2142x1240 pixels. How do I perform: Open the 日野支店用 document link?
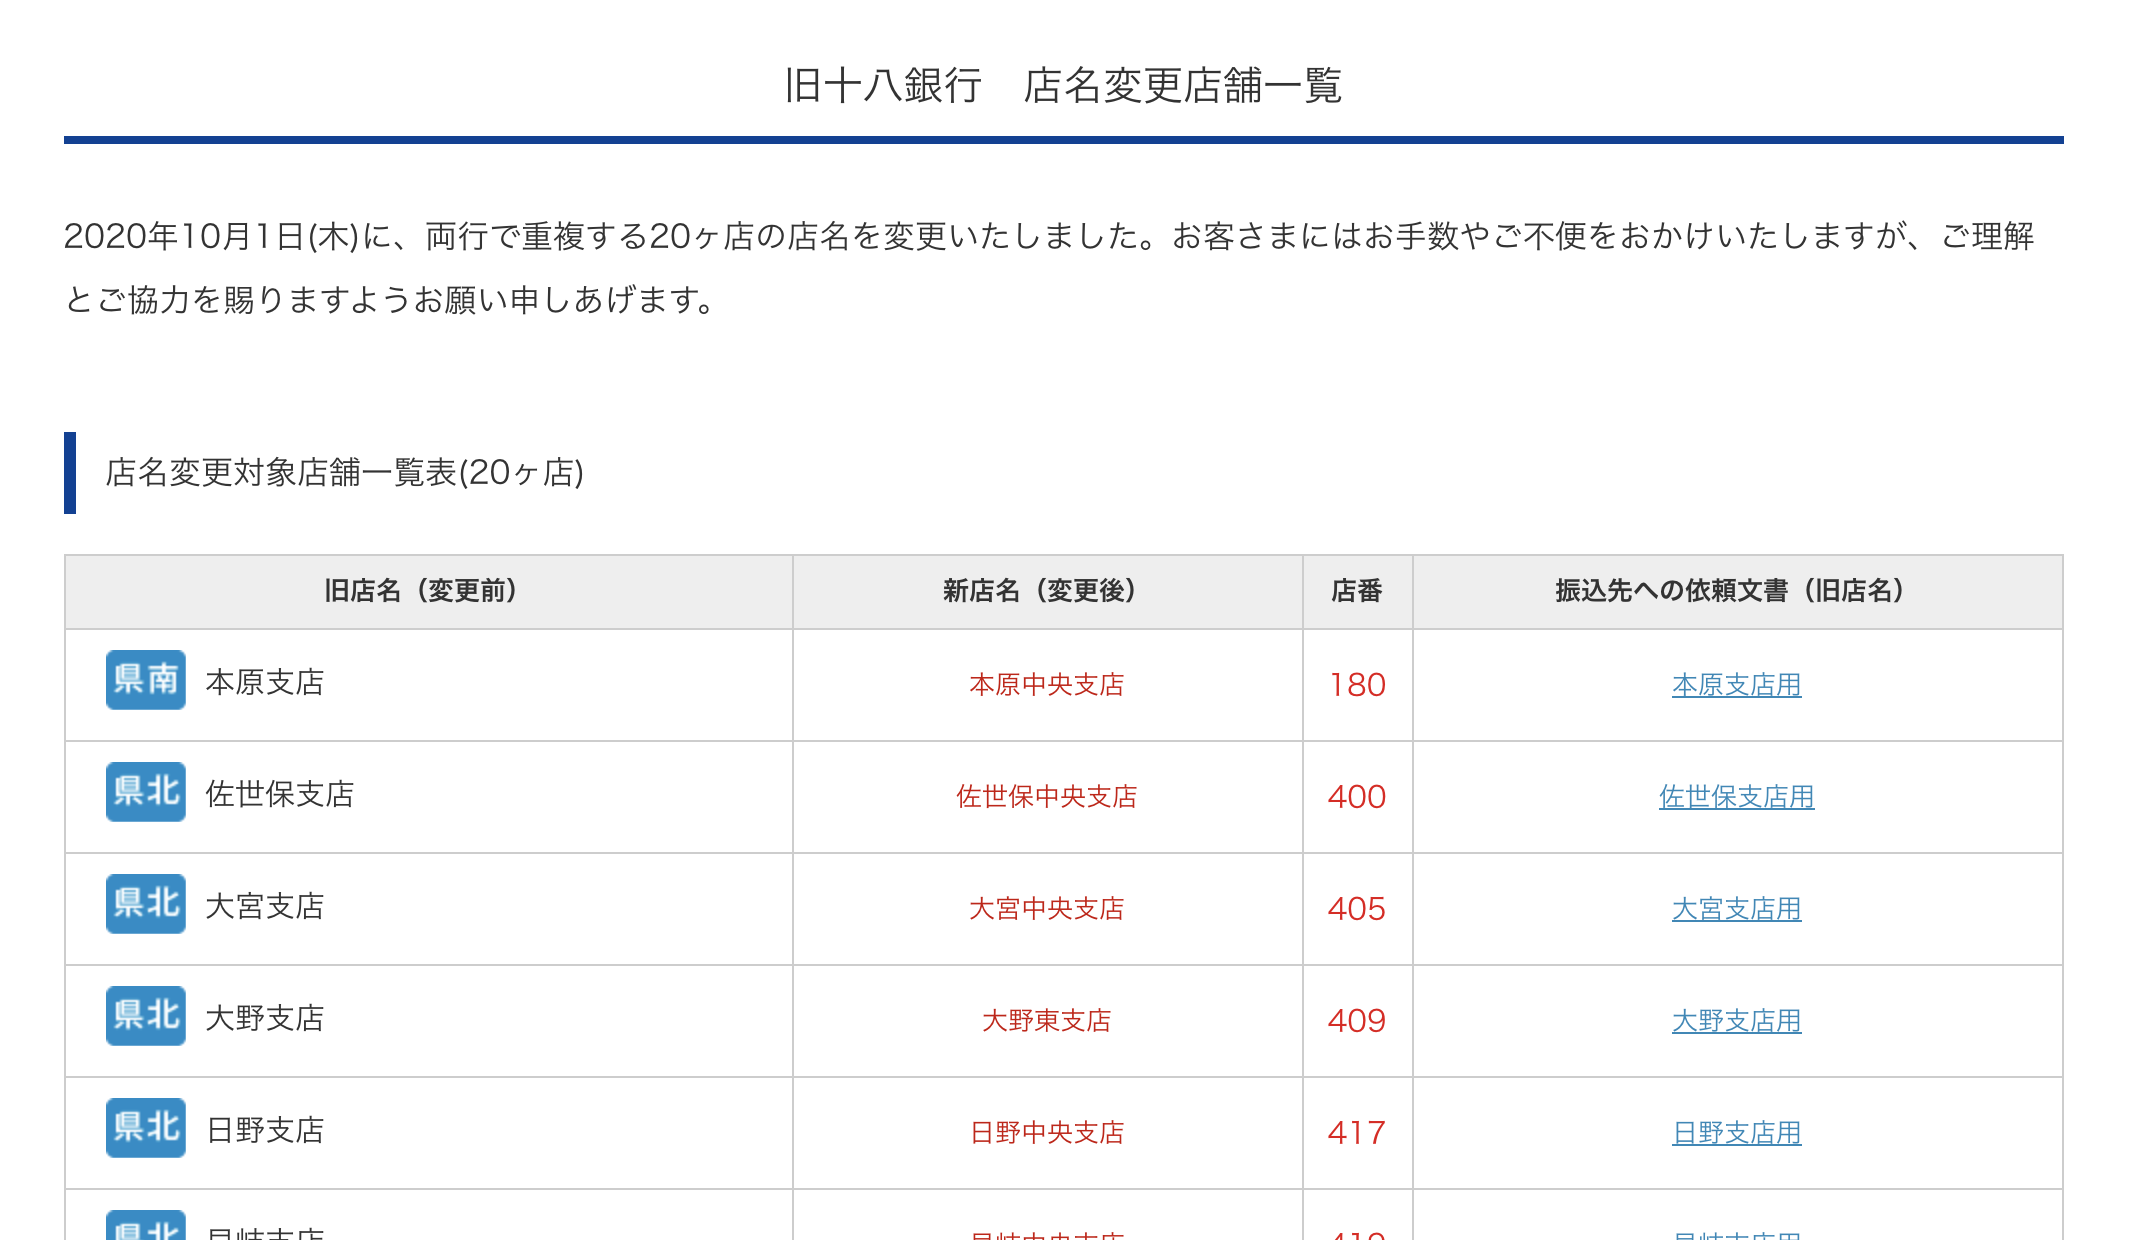pyautogui.click(x=1736, y=1133)
